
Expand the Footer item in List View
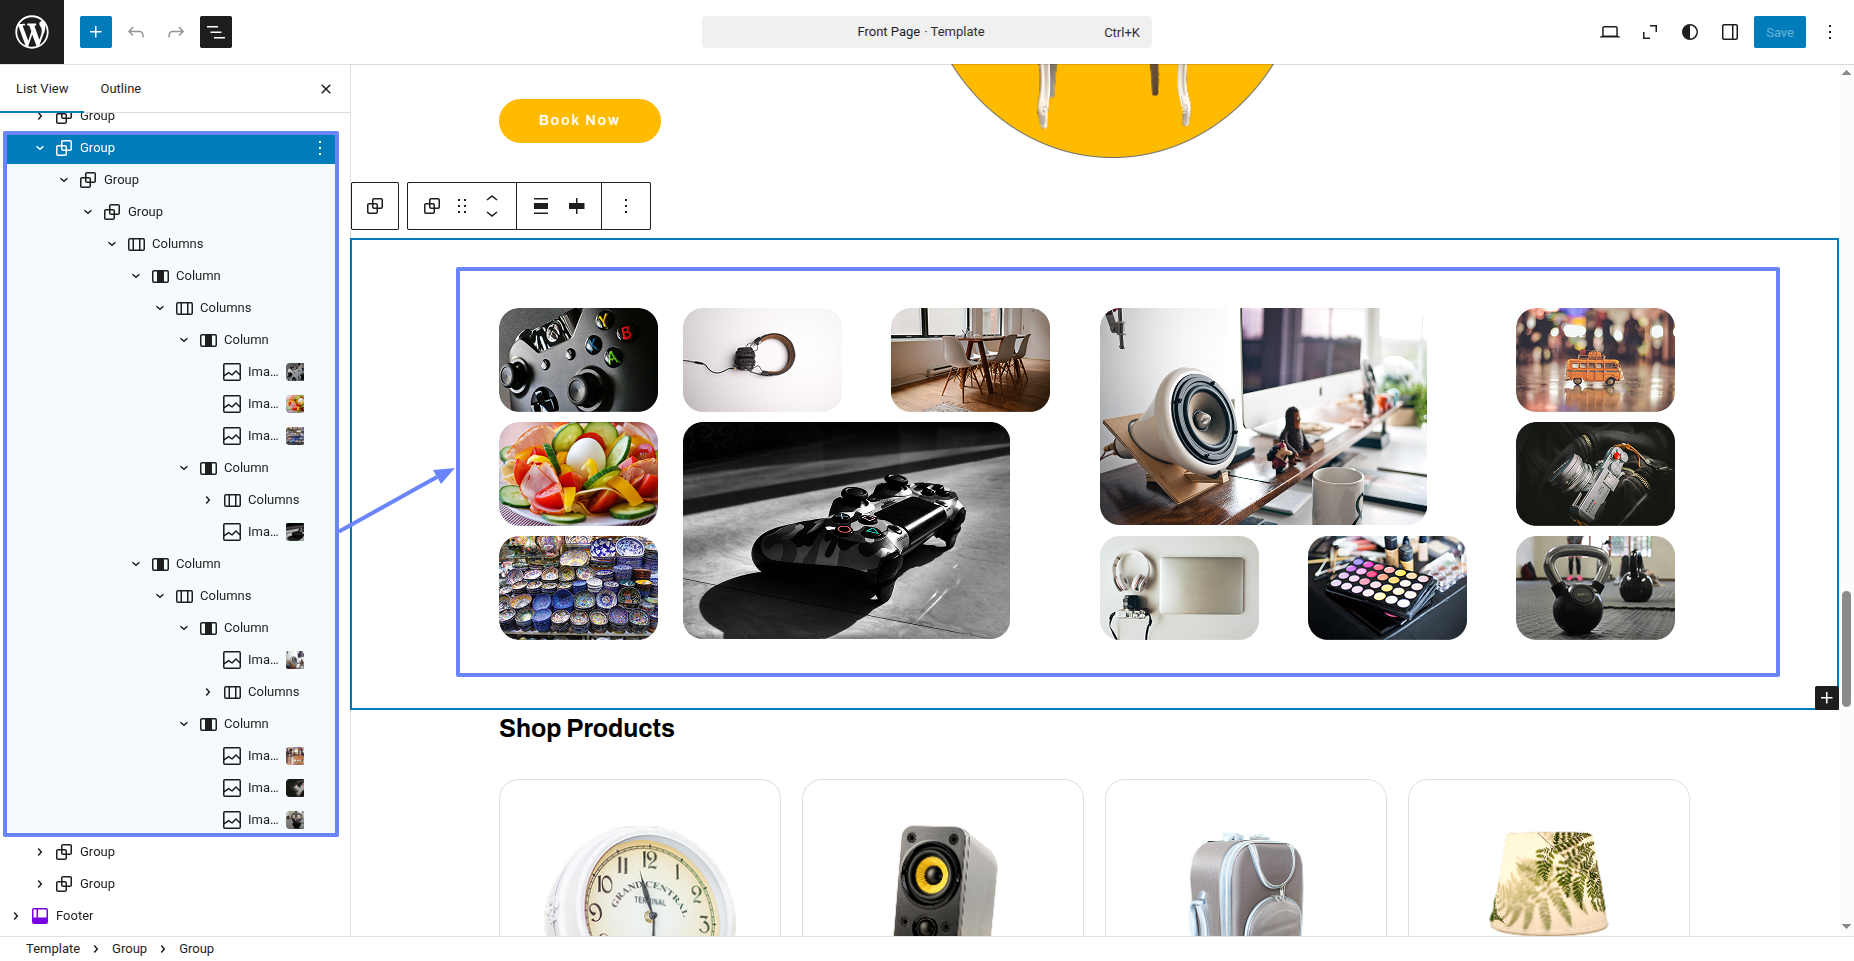coord(16,916)
